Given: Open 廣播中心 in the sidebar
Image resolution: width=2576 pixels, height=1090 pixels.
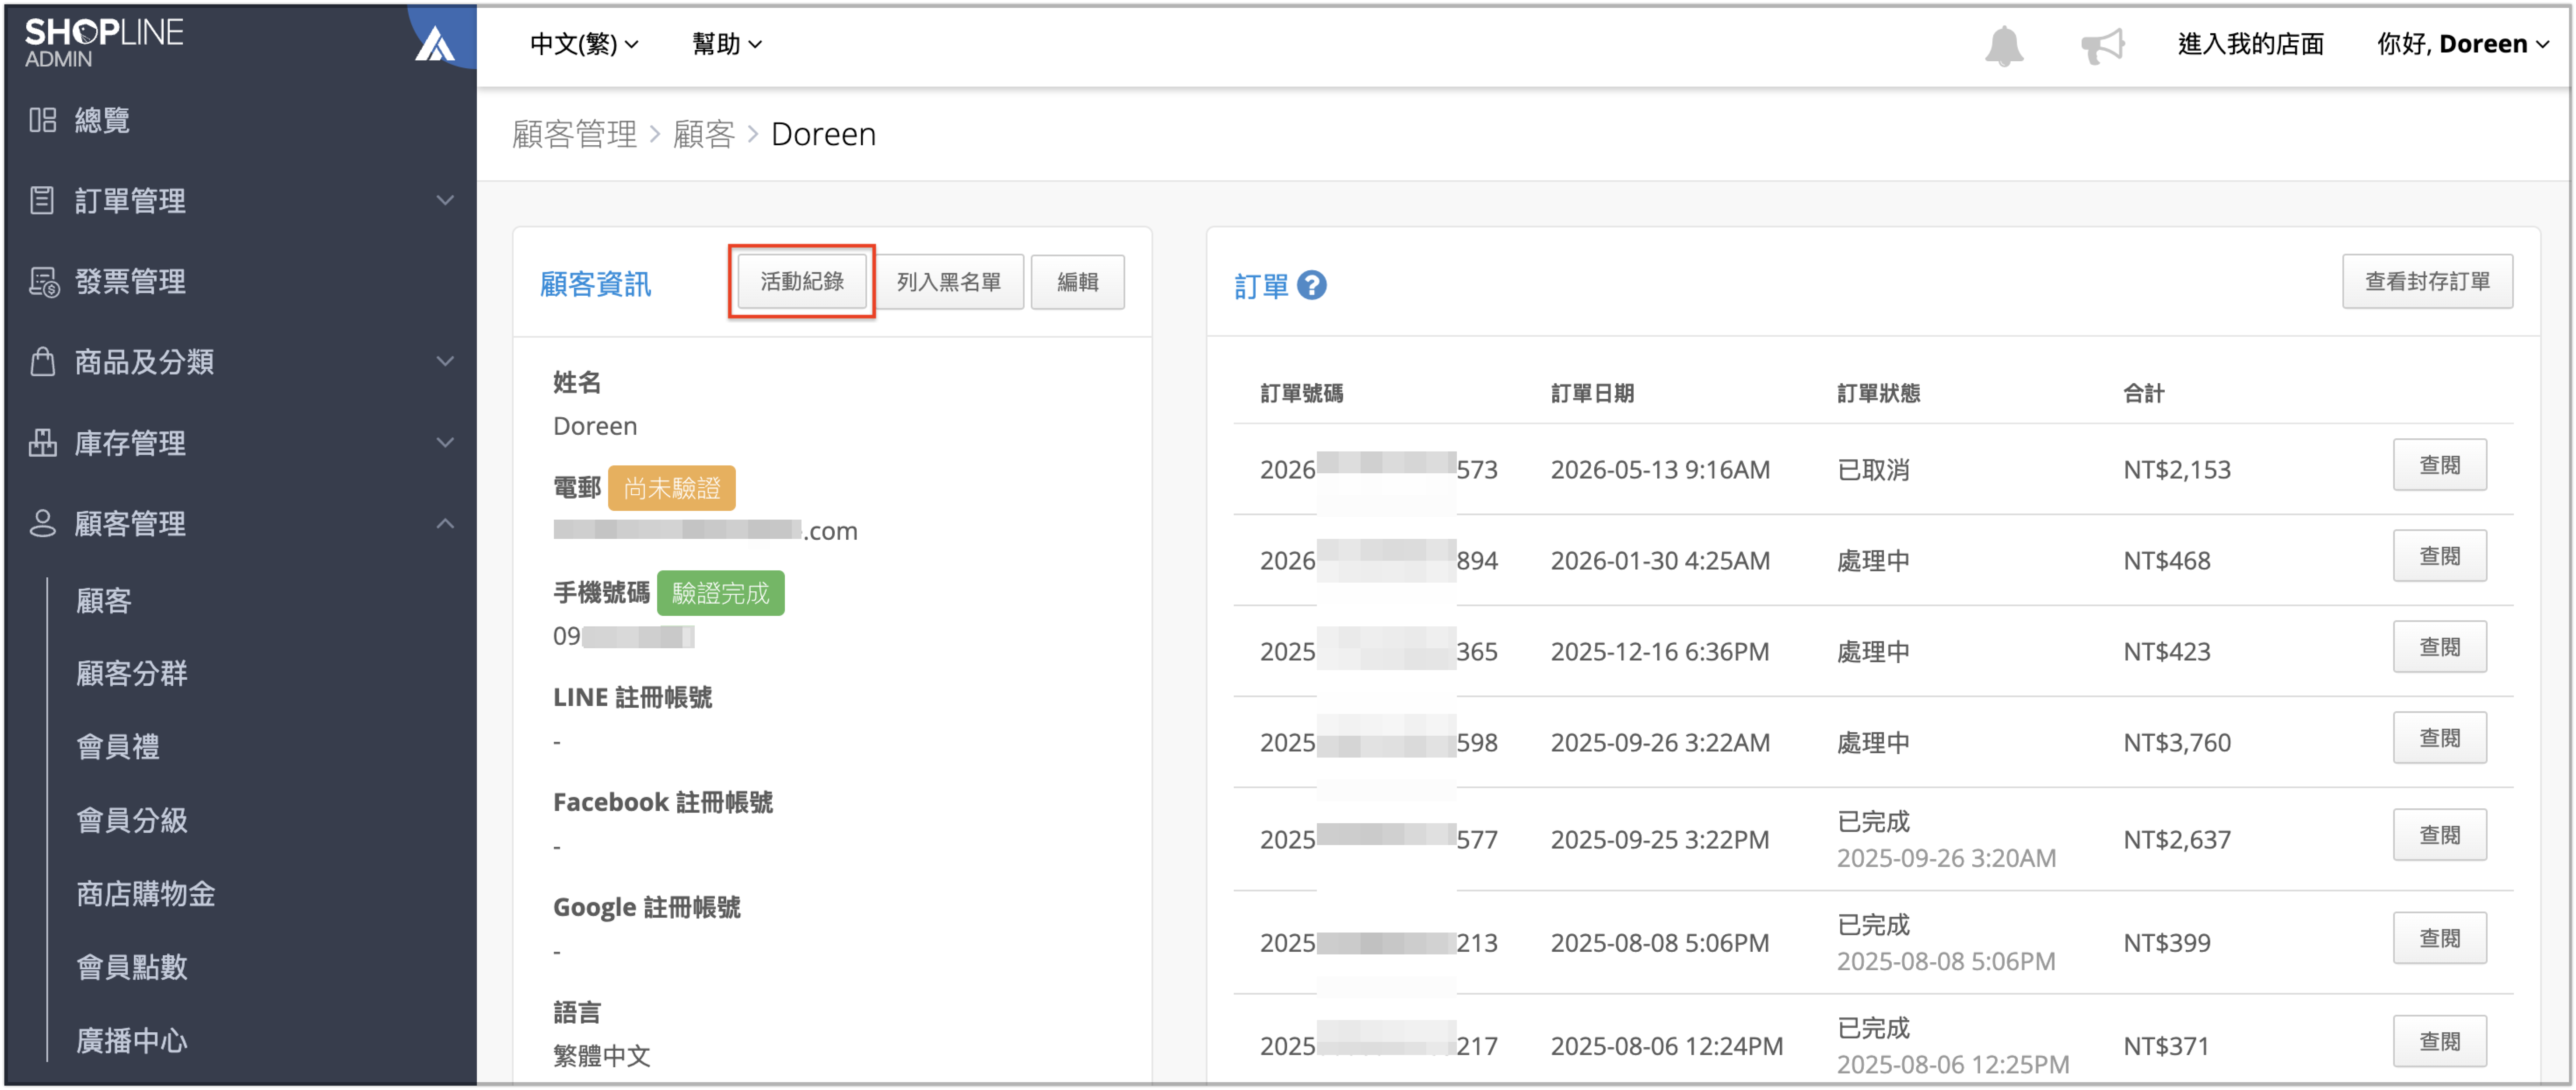Looking at the screenshot, I should point(132,1040).
